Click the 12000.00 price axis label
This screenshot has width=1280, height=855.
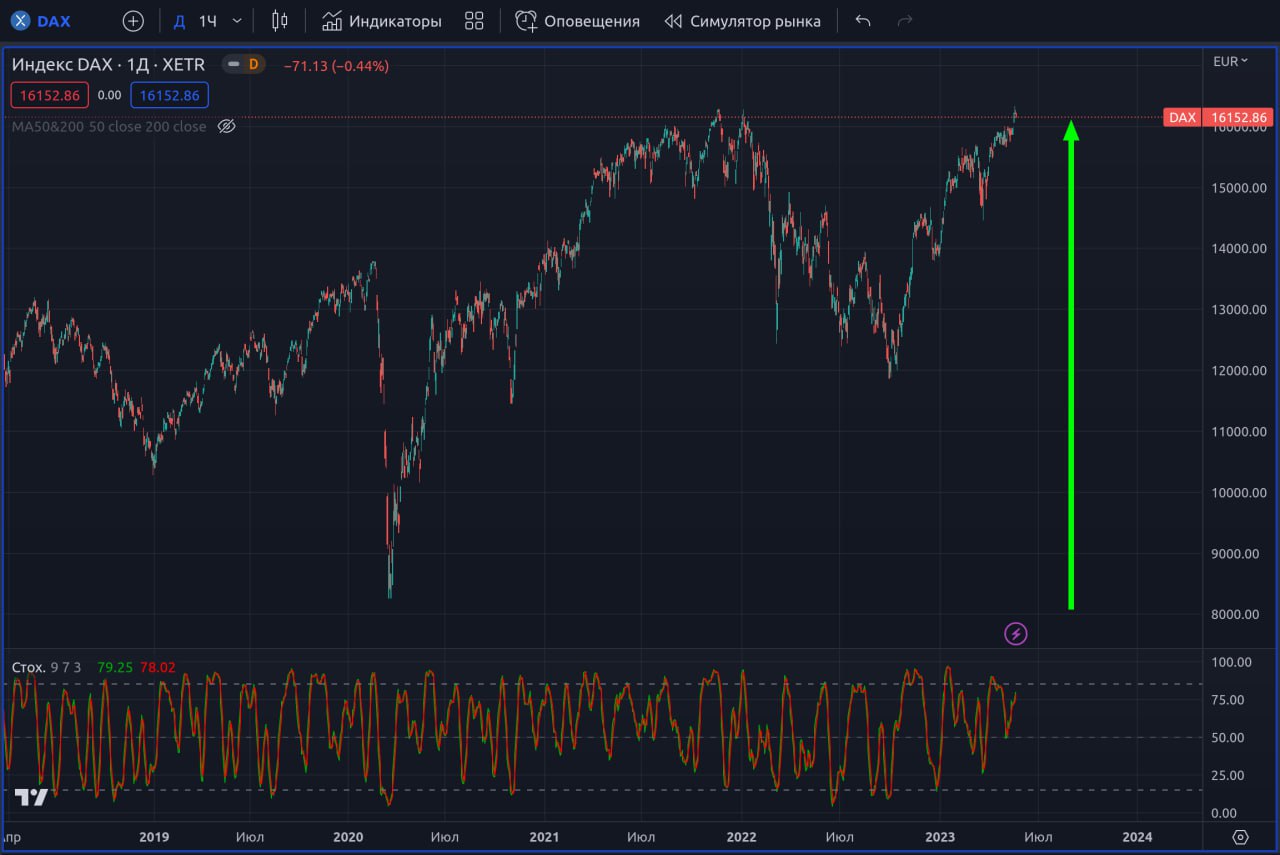1240,371
